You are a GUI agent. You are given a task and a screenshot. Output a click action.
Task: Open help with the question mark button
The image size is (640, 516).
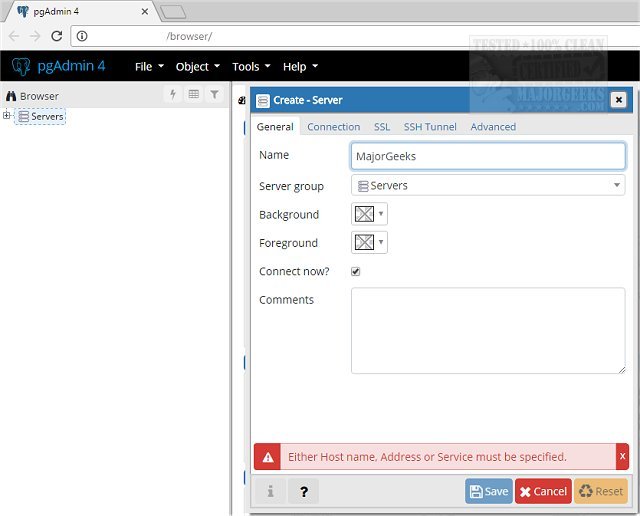(x=303, y=491)
